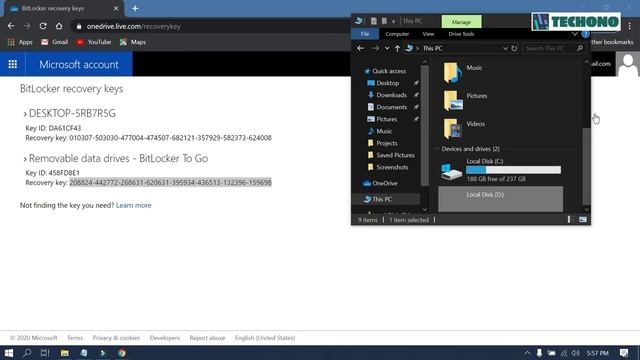The image size is (640, 360).
Task: Open the address bar history dropdown
Action: point(505,48)
